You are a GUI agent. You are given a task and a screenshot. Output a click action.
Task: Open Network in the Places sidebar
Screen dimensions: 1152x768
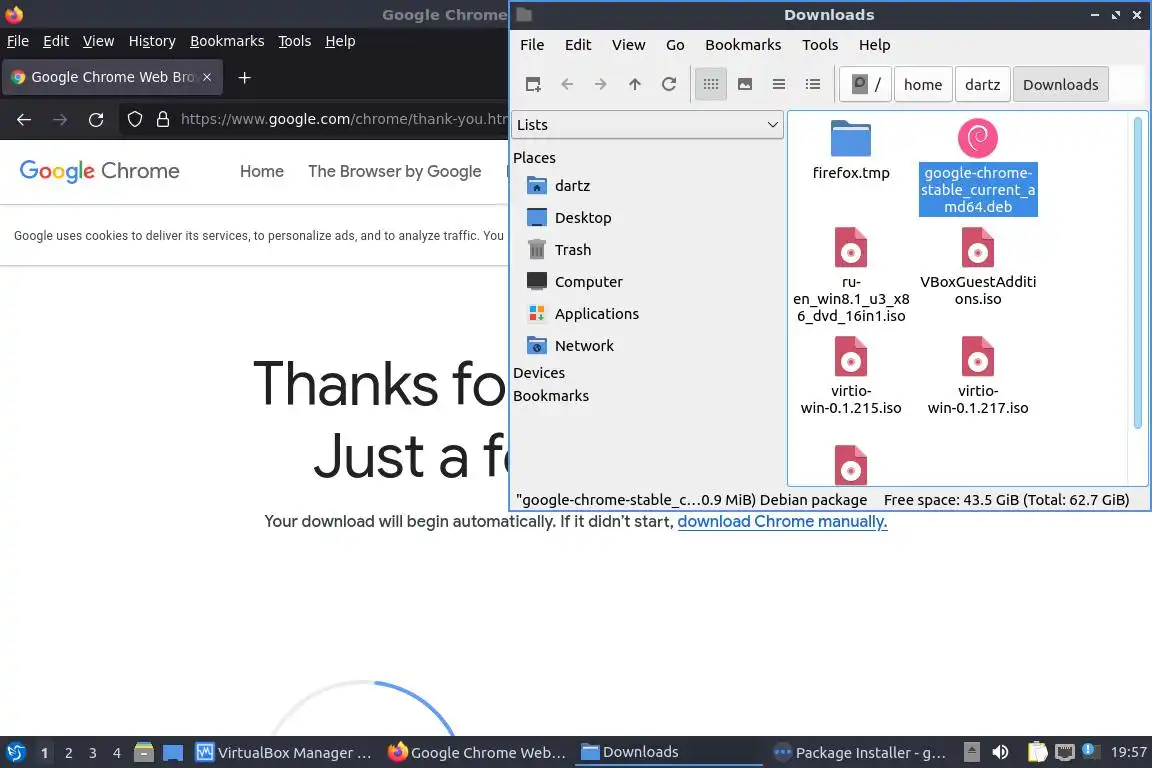click(569, 345)
